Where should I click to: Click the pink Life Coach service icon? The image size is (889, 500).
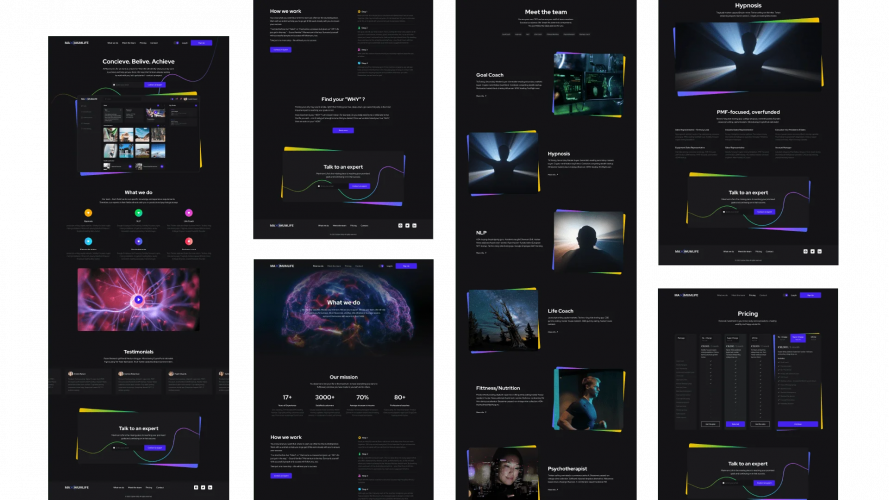click(189, 213)
